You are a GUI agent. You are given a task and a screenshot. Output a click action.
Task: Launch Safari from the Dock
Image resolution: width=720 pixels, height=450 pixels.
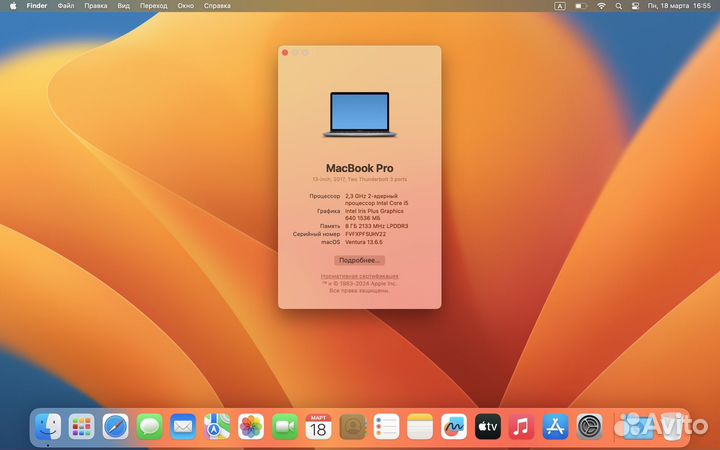pos(116,427)
